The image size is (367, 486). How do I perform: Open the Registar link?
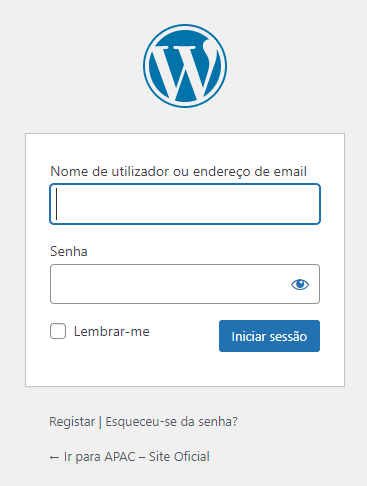72,422
